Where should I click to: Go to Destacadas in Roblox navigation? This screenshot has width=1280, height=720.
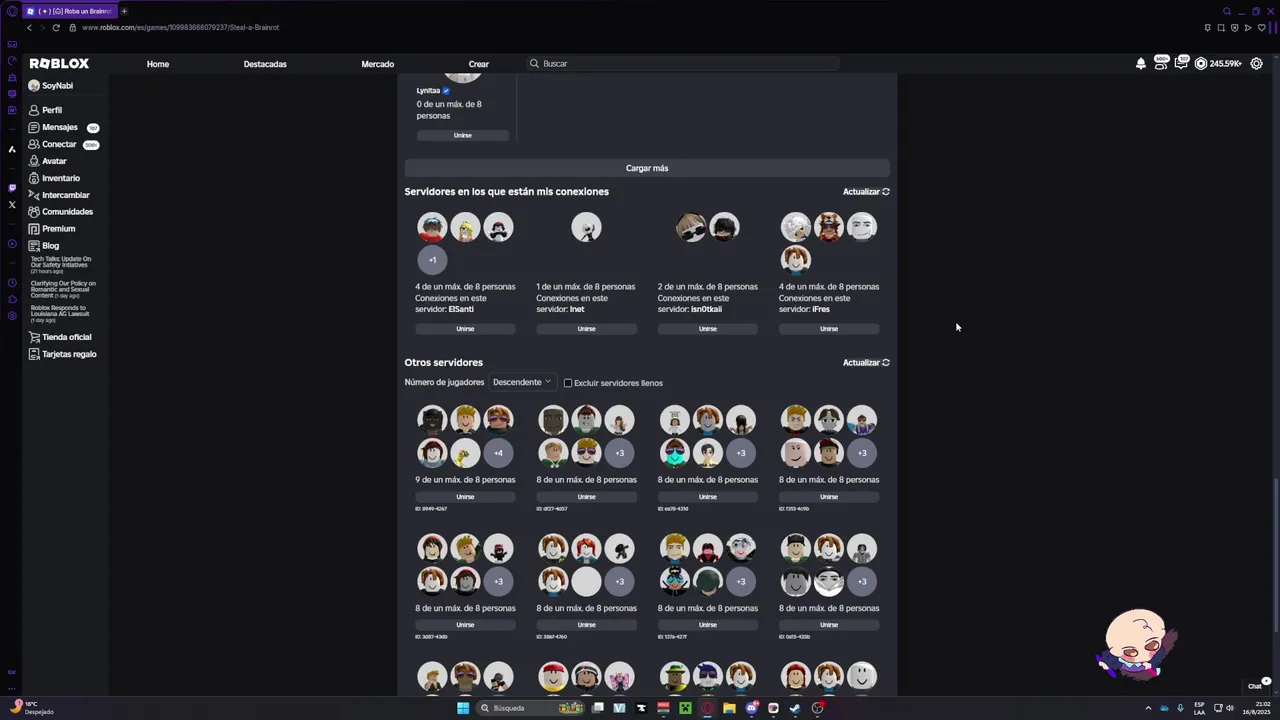(265, 64)
